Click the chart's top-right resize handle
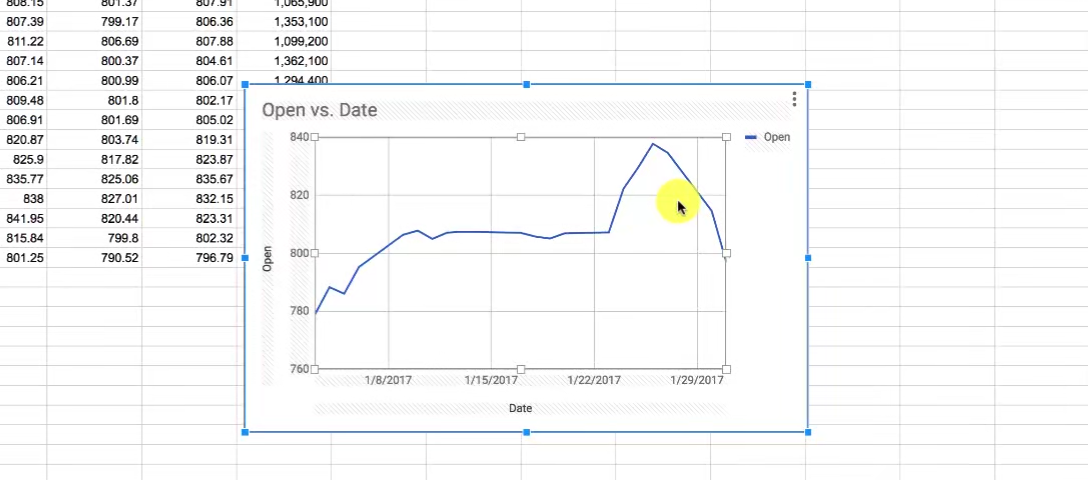The image size is (1088, 480). (x=808, y=85)
